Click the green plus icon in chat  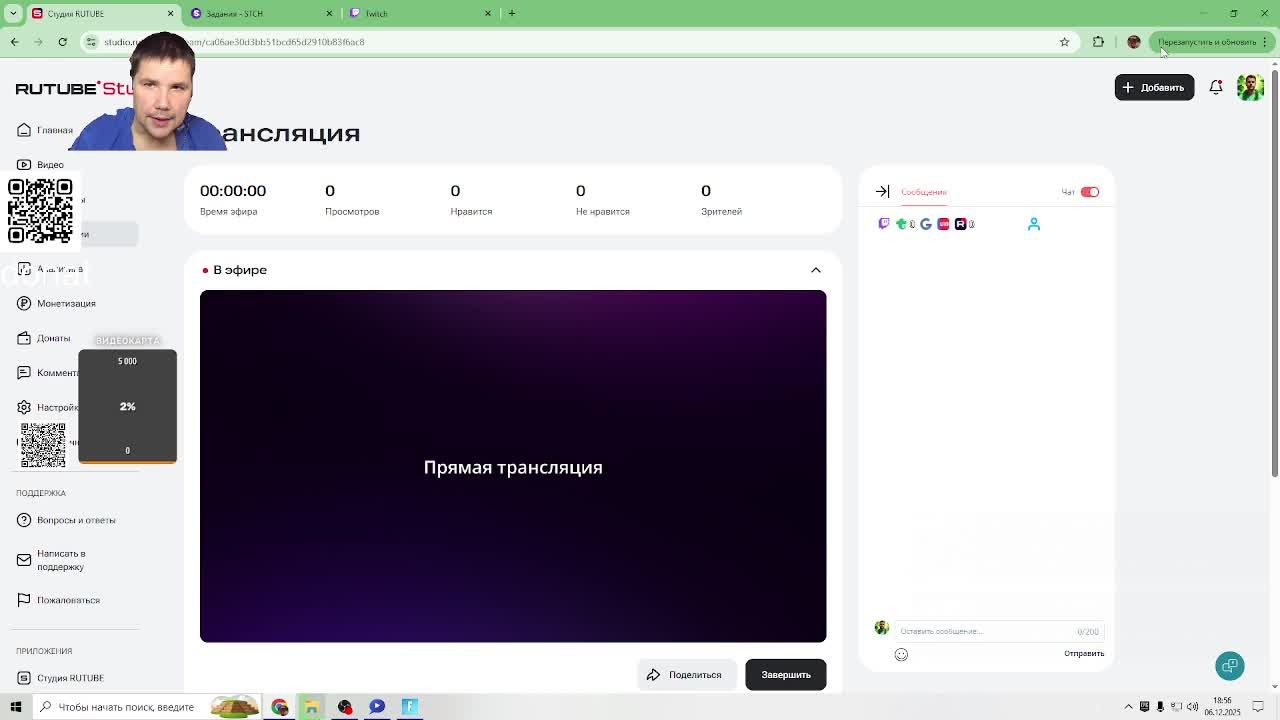tap(901, 224)
